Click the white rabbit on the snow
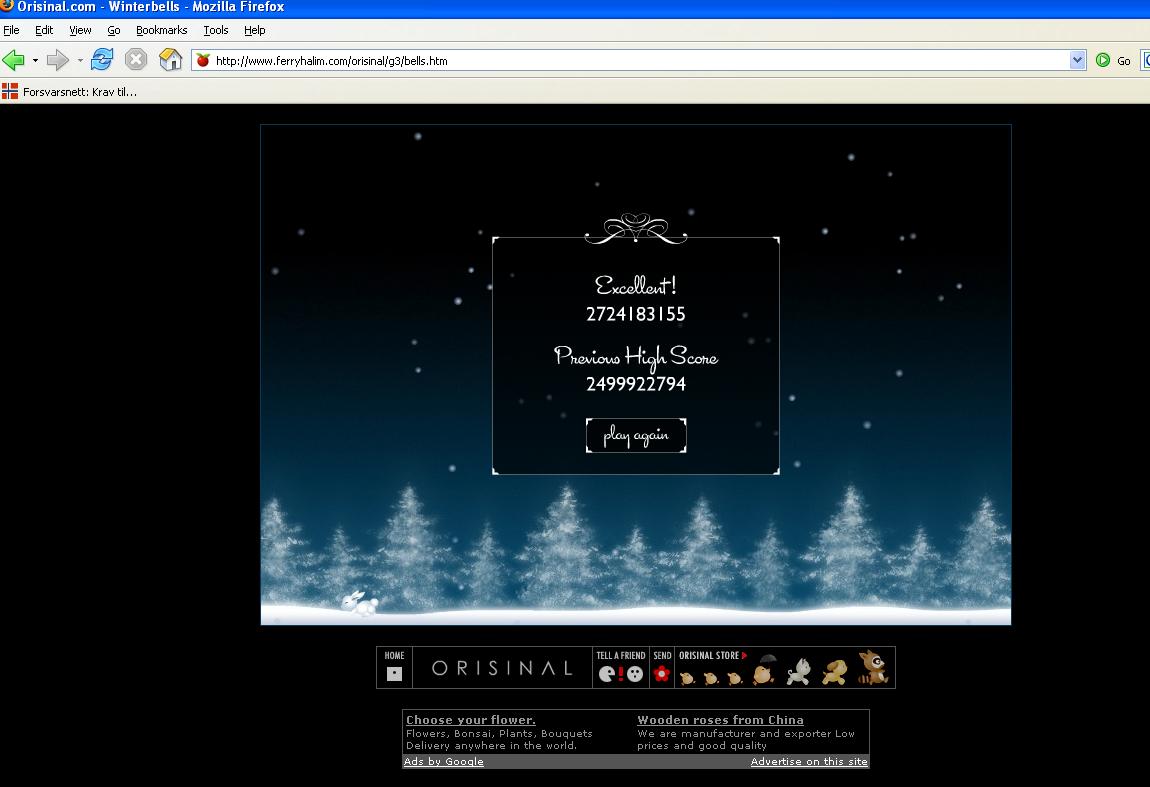The image size is (1150, 787). click(x=359, y=603)
